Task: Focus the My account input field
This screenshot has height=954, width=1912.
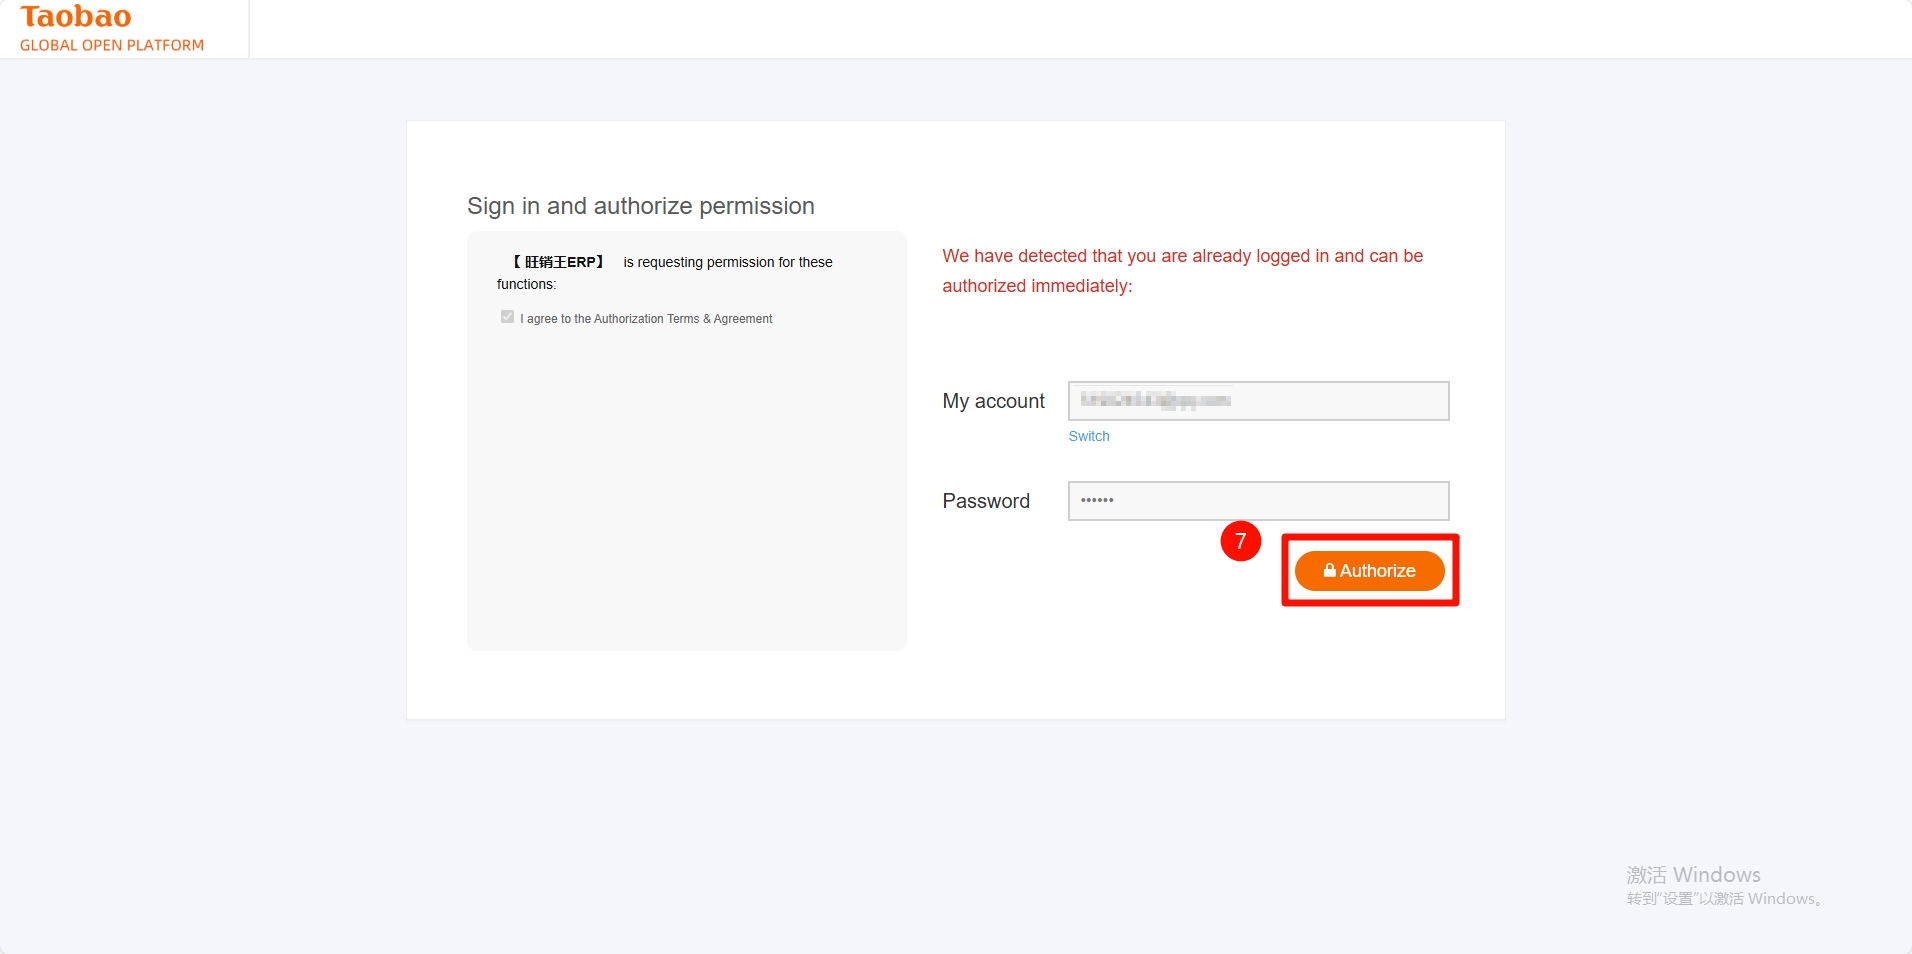Action: pyautogui.click(x=1258, y=401)
